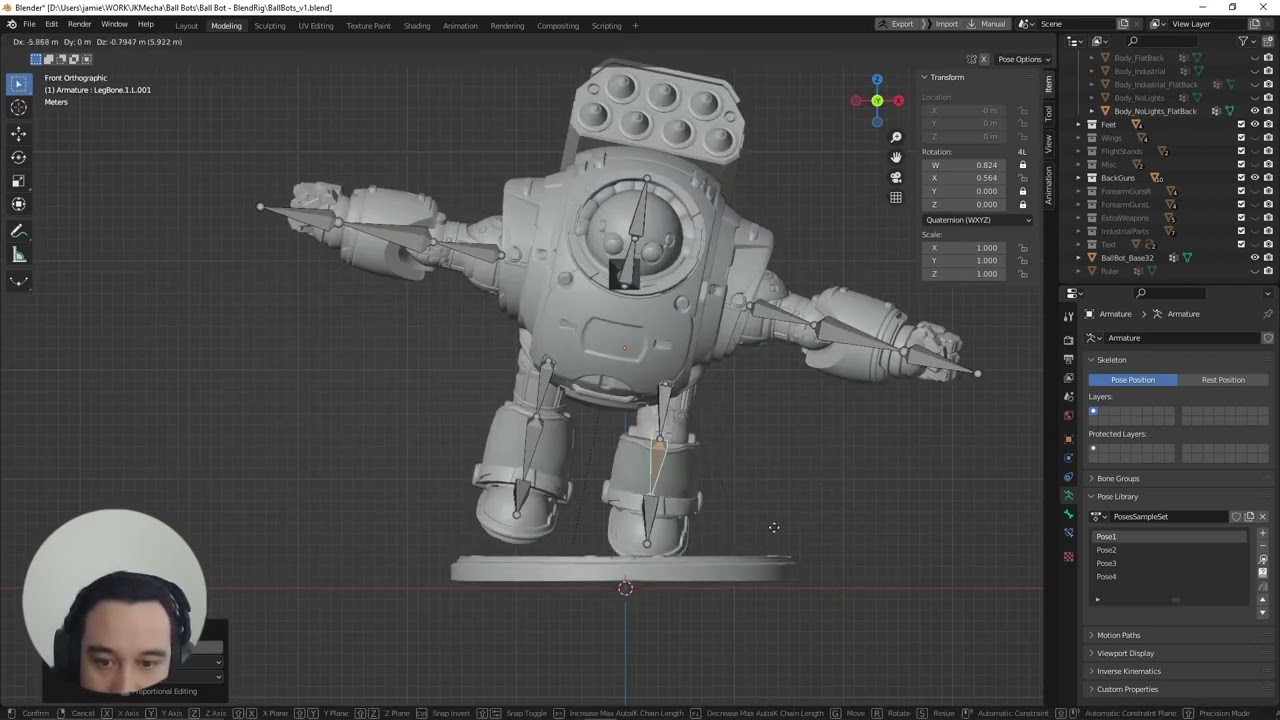
Task: Select the Cursor tool in left toolbar
Action: [x=18, y=108]
